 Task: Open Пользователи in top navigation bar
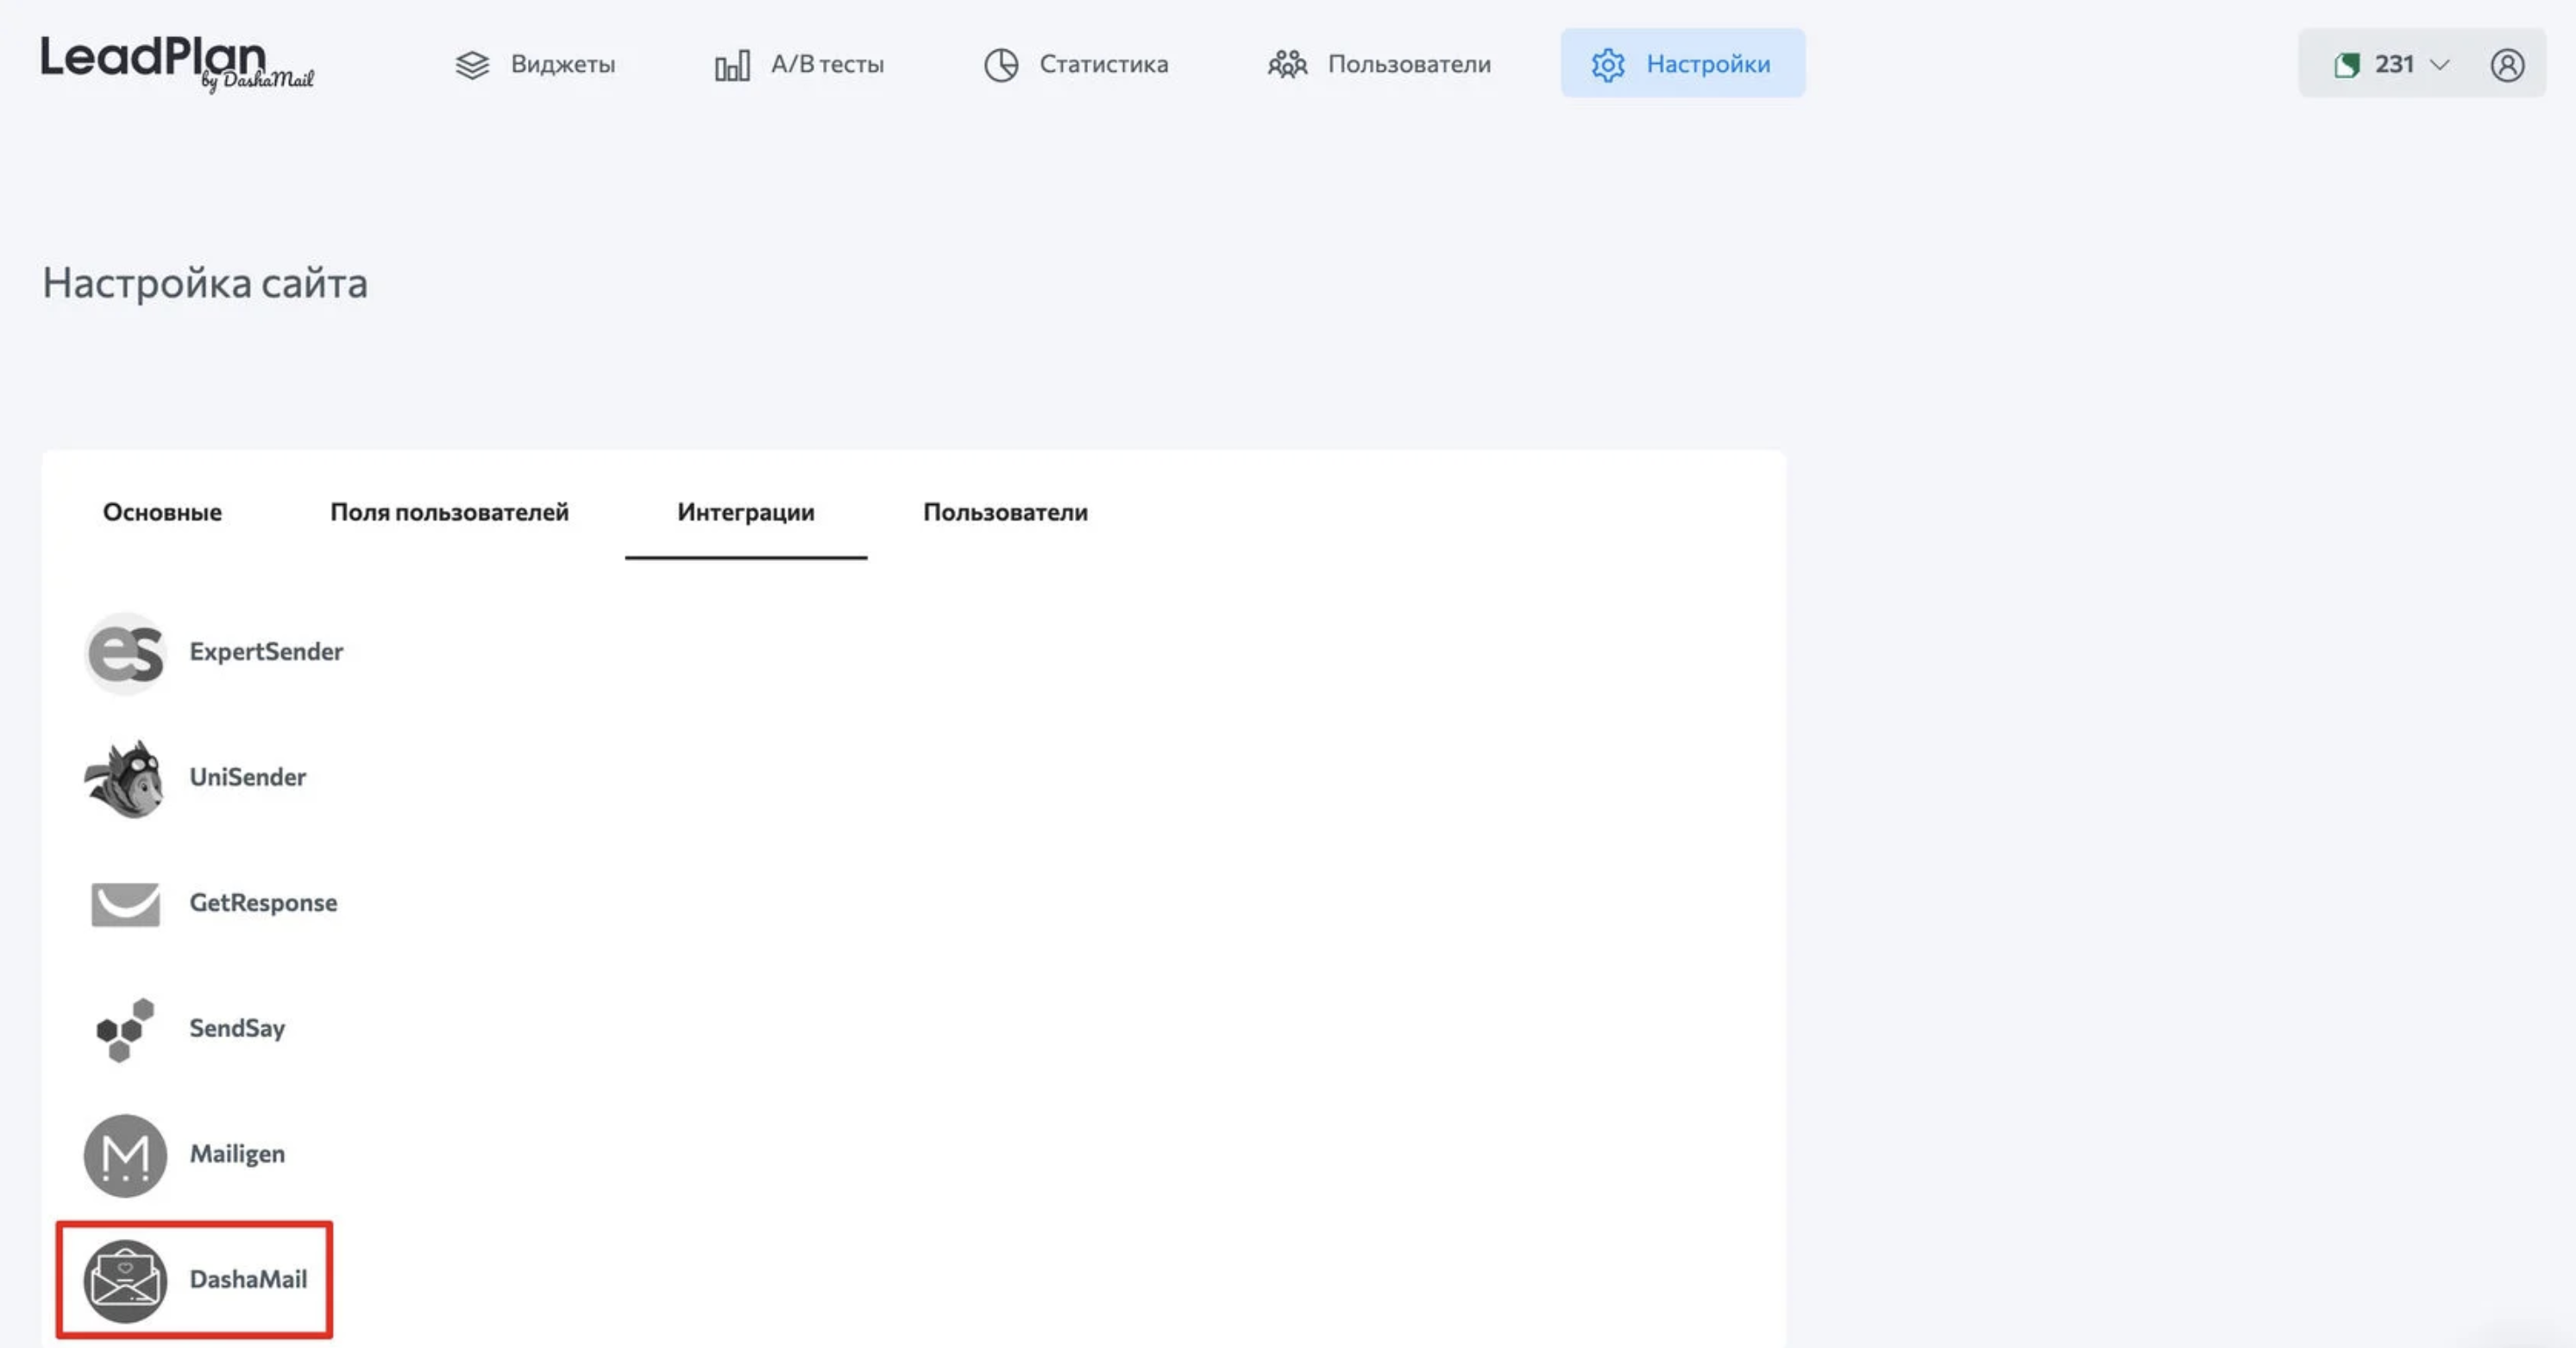coord(1379,65)
